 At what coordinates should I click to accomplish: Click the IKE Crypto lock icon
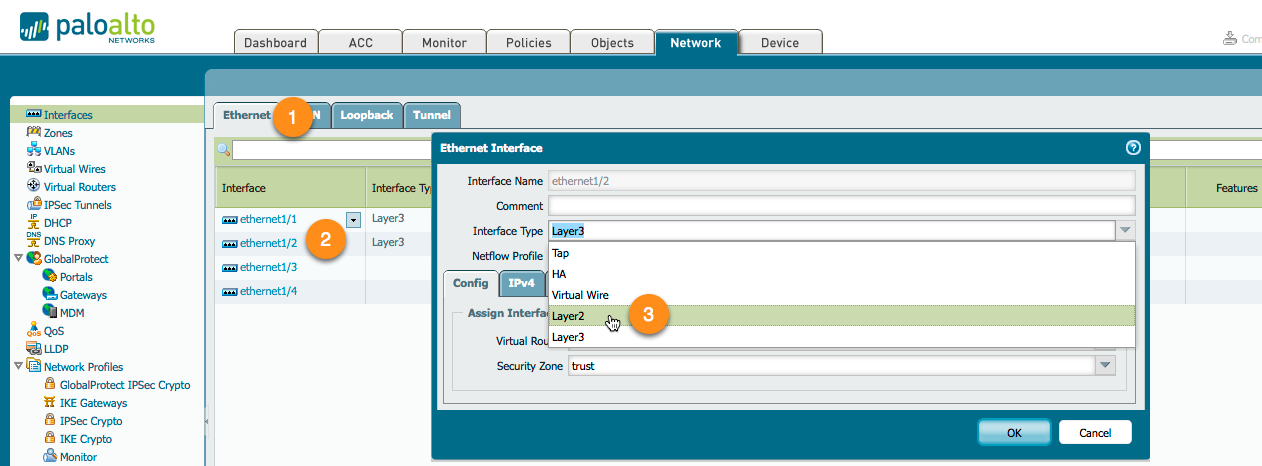tap(50, 439)
